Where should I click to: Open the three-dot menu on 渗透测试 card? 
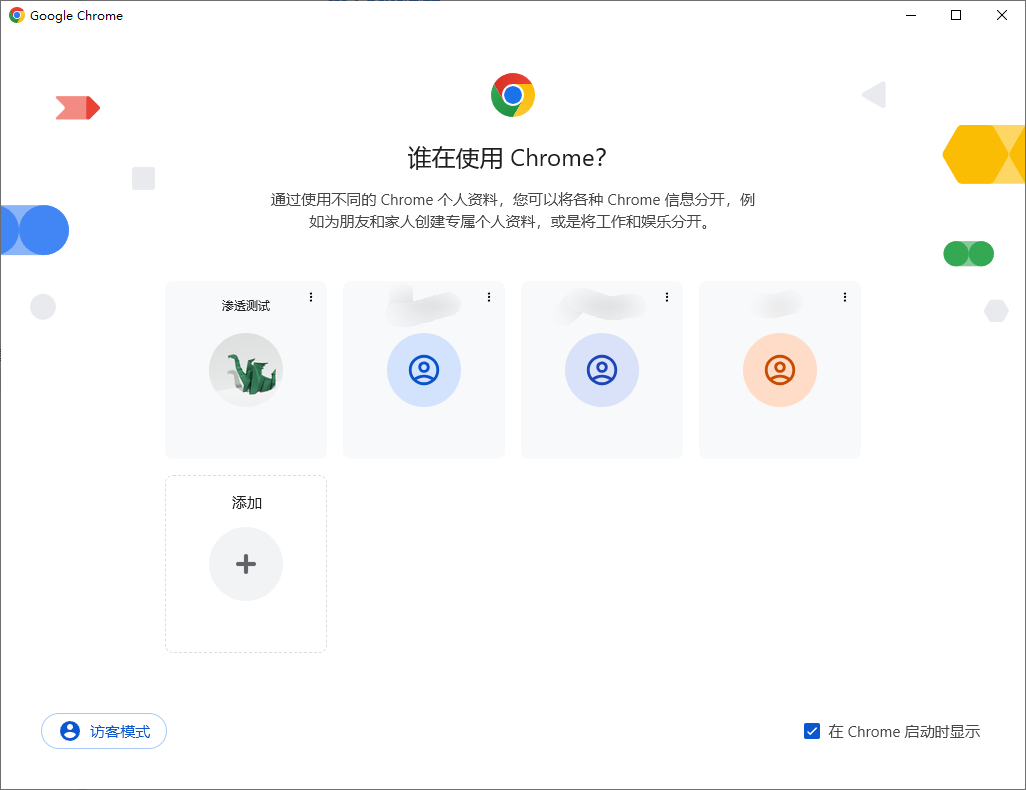point(311,297)
